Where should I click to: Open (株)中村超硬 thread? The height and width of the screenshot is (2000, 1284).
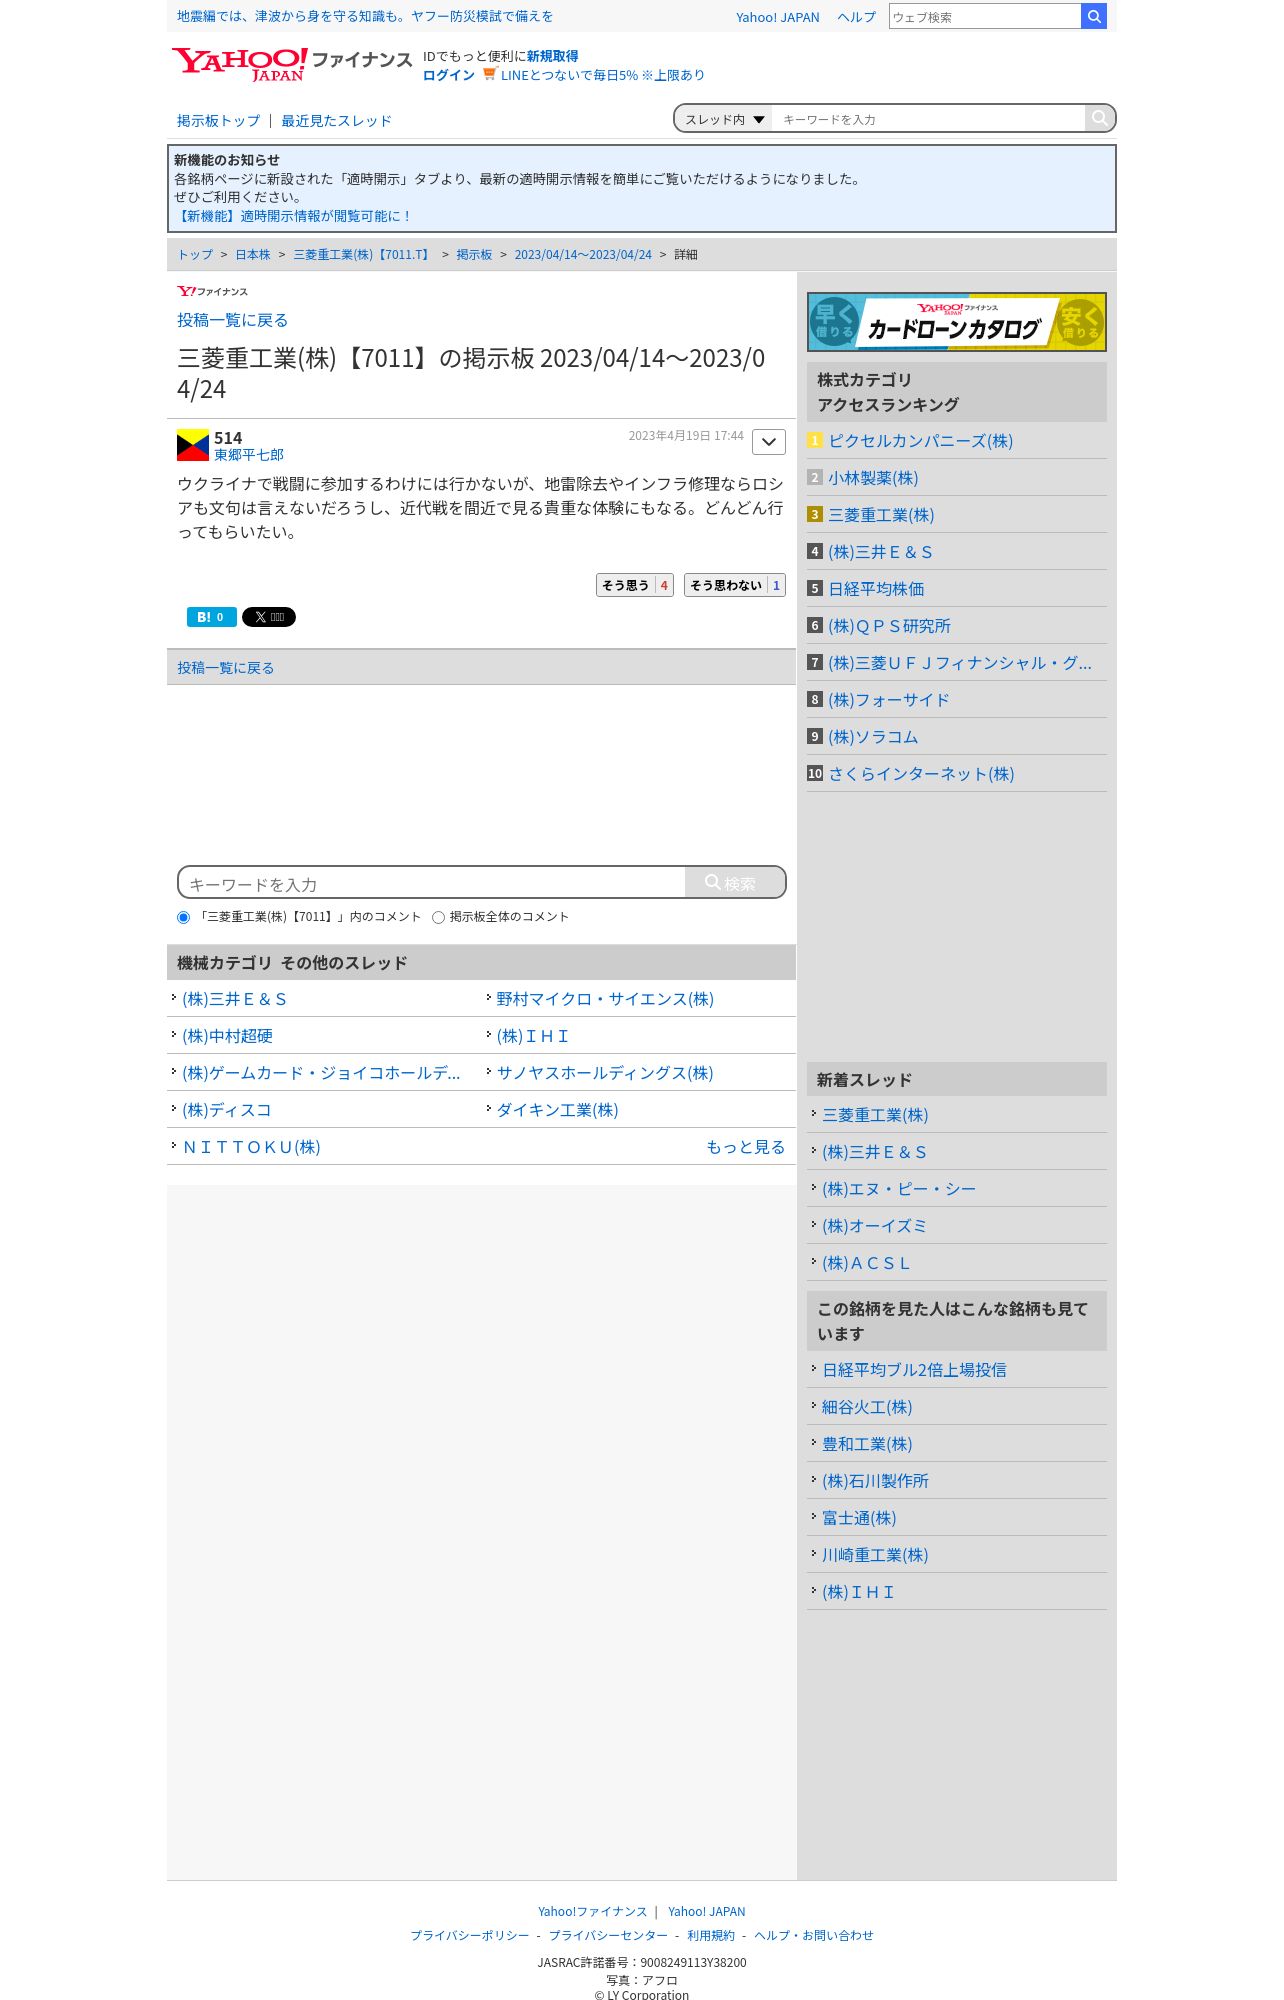point(227,1036)
